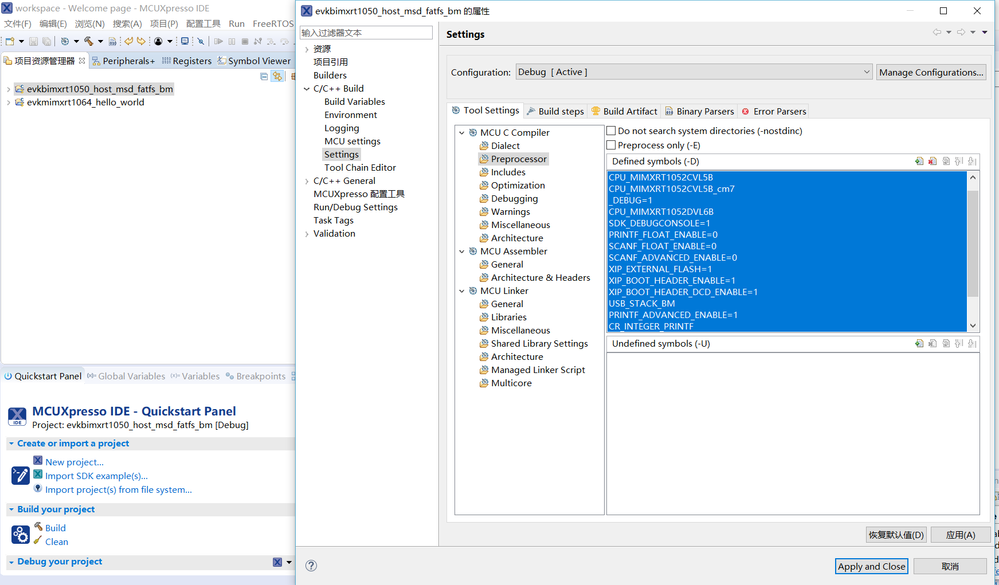Click Add icon for Undefined symbols
Screen dimensions: 999x585
tap(919, 343)
